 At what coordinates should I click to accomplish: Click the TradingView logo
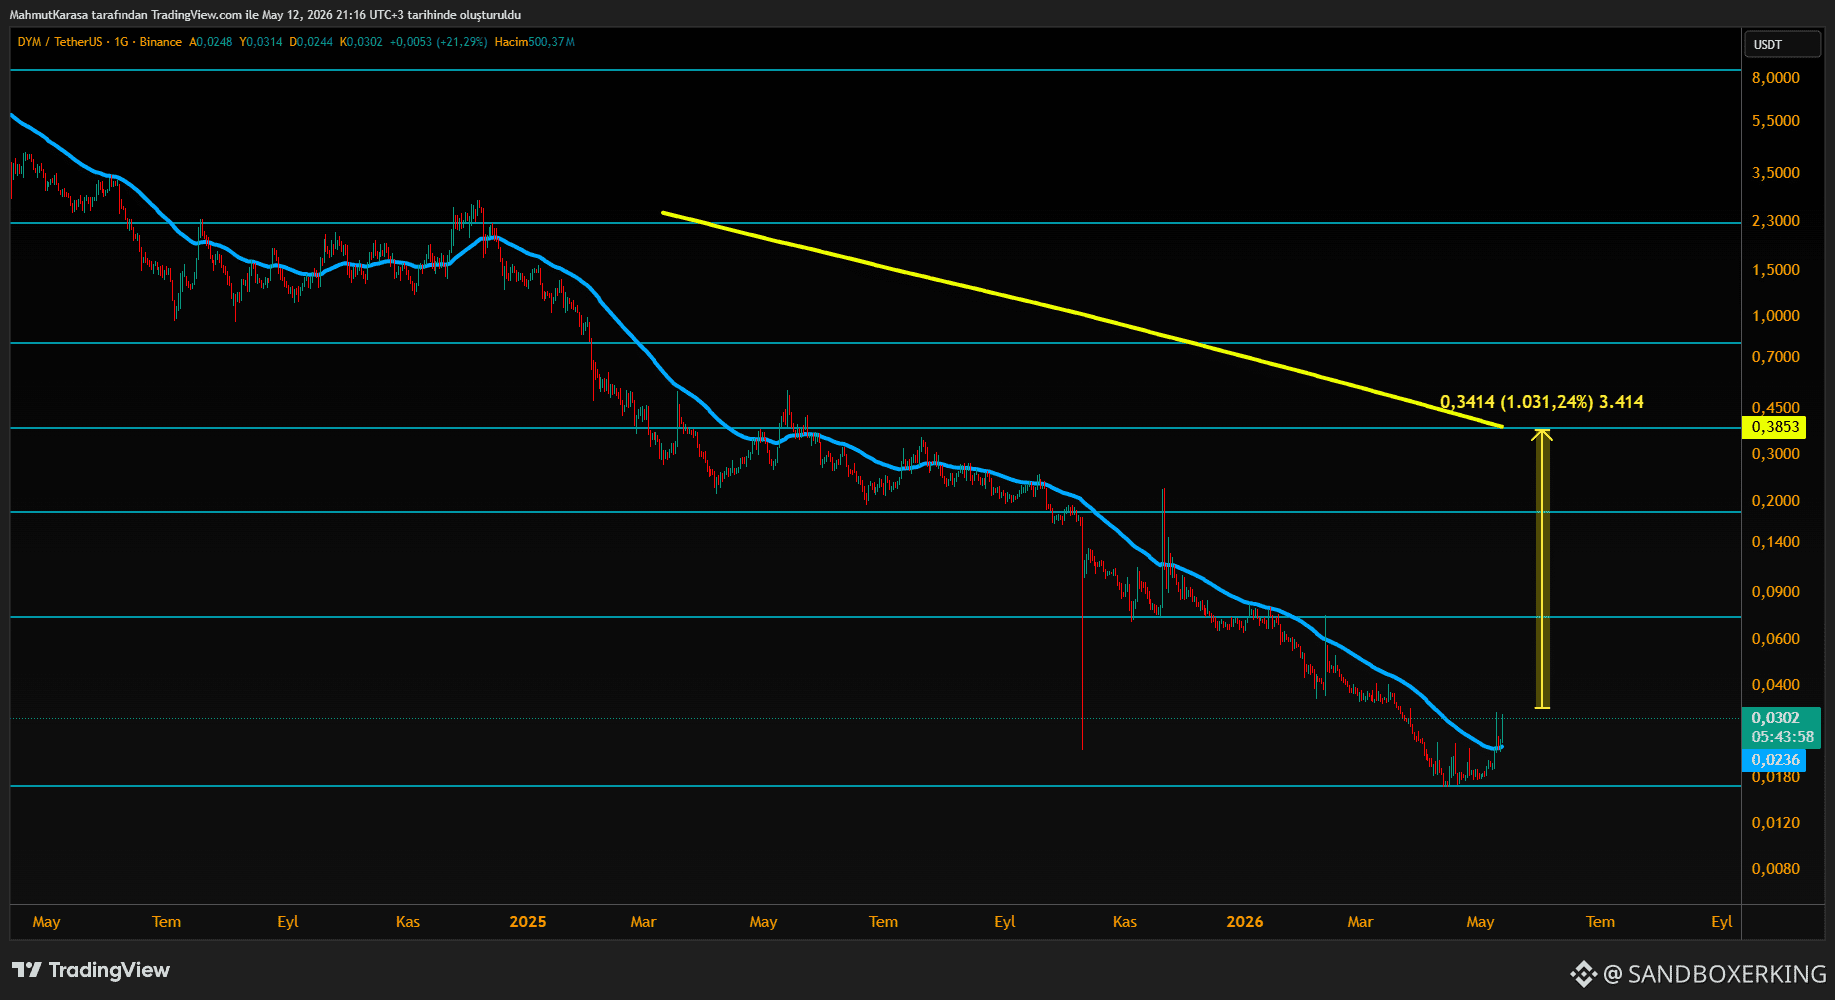pyautogui.click(x=91, y=970)
